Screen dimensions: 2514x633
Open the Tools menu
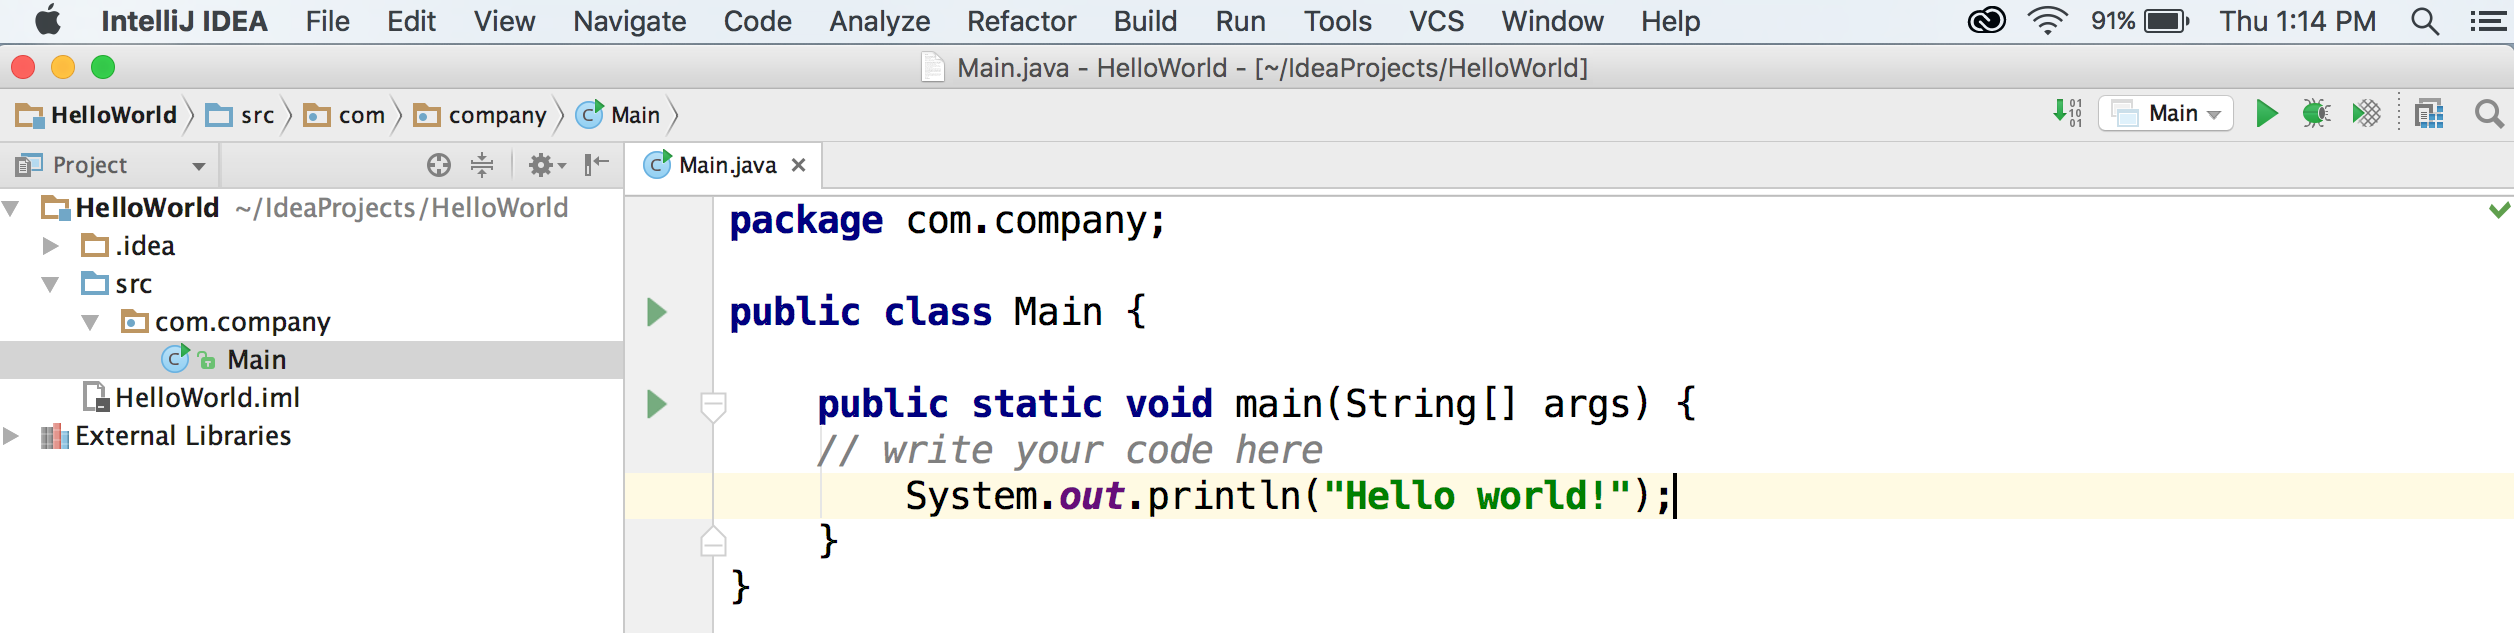pos(1337,21)
